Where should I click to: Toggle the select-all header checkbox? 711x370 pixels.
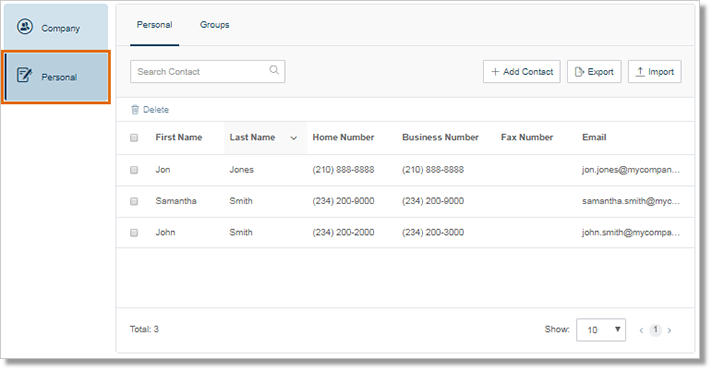click(134, 137)
